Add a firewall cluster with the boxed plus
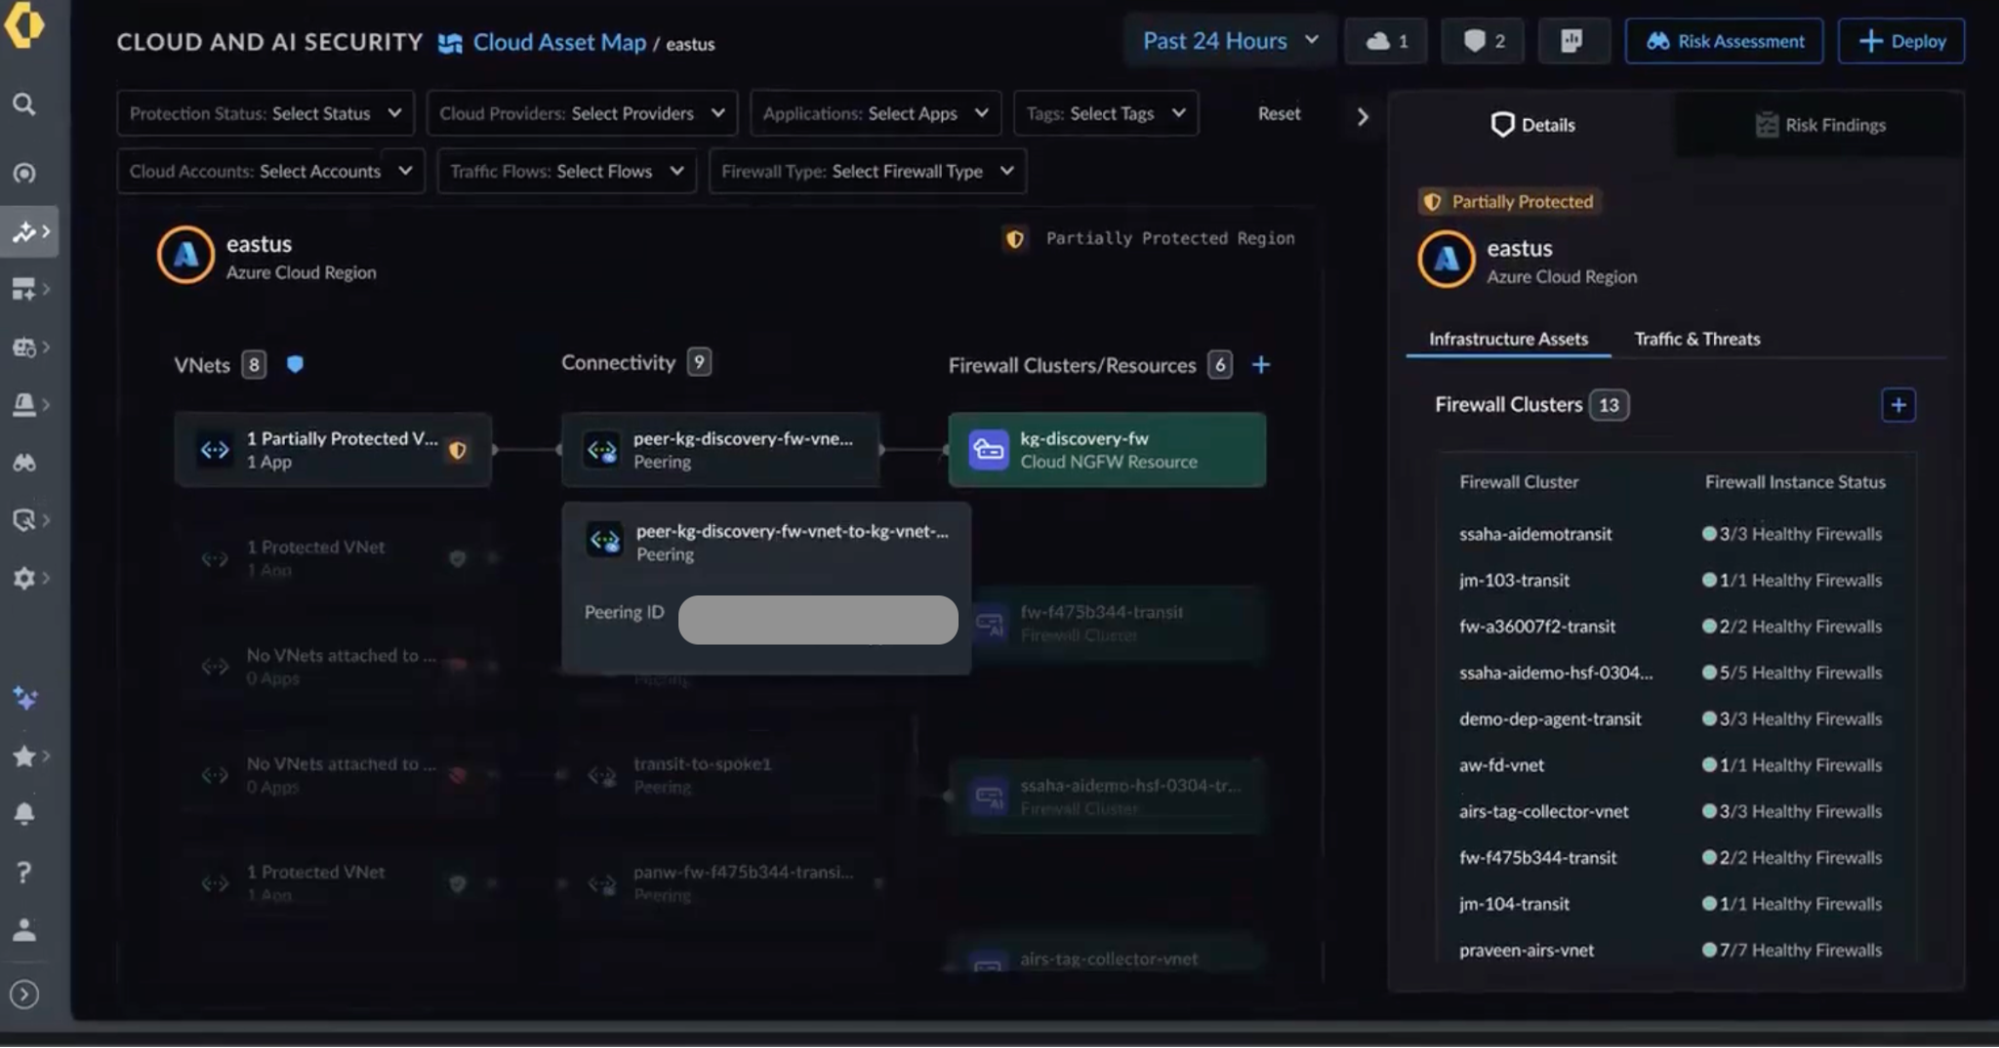This screenshot has height=1048, width=1999. (1898, 405)
